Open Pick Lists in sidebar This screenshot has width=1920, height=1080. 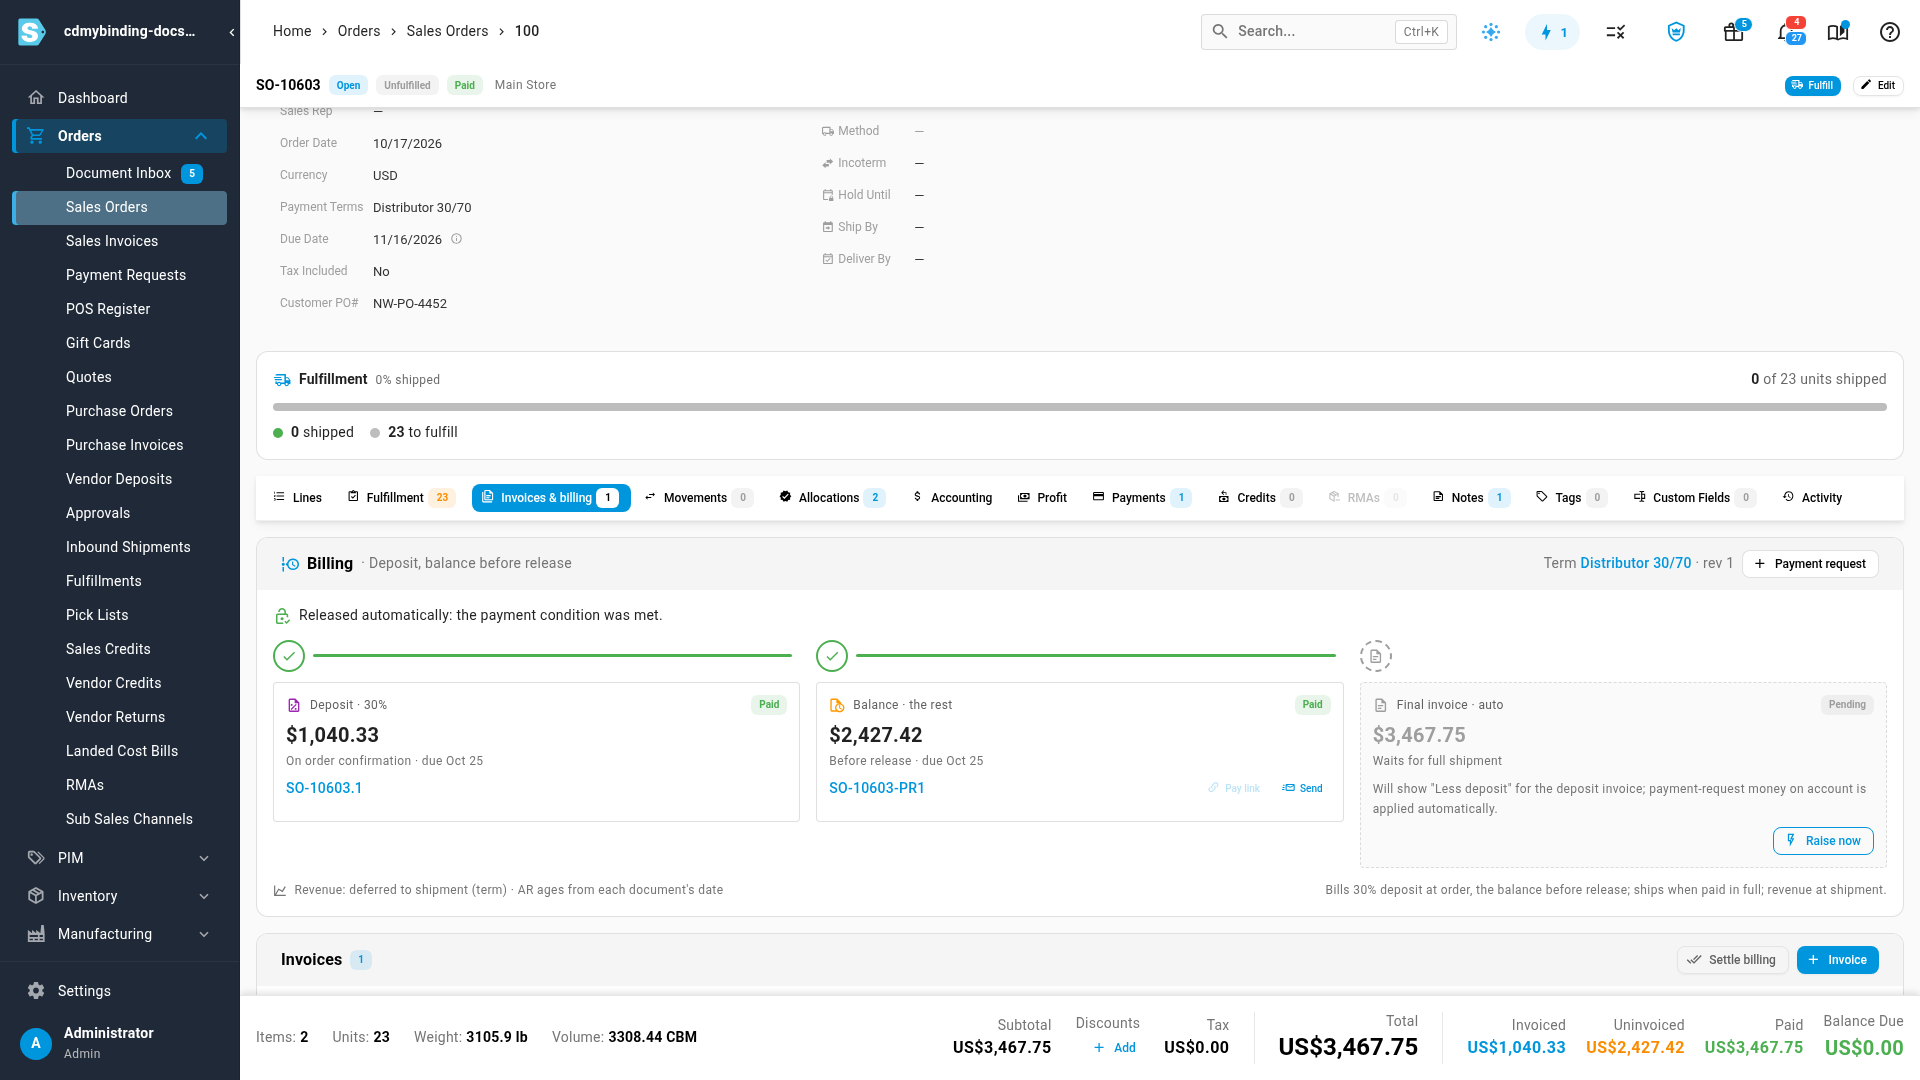pyautogui.click(x=119, y=615)
